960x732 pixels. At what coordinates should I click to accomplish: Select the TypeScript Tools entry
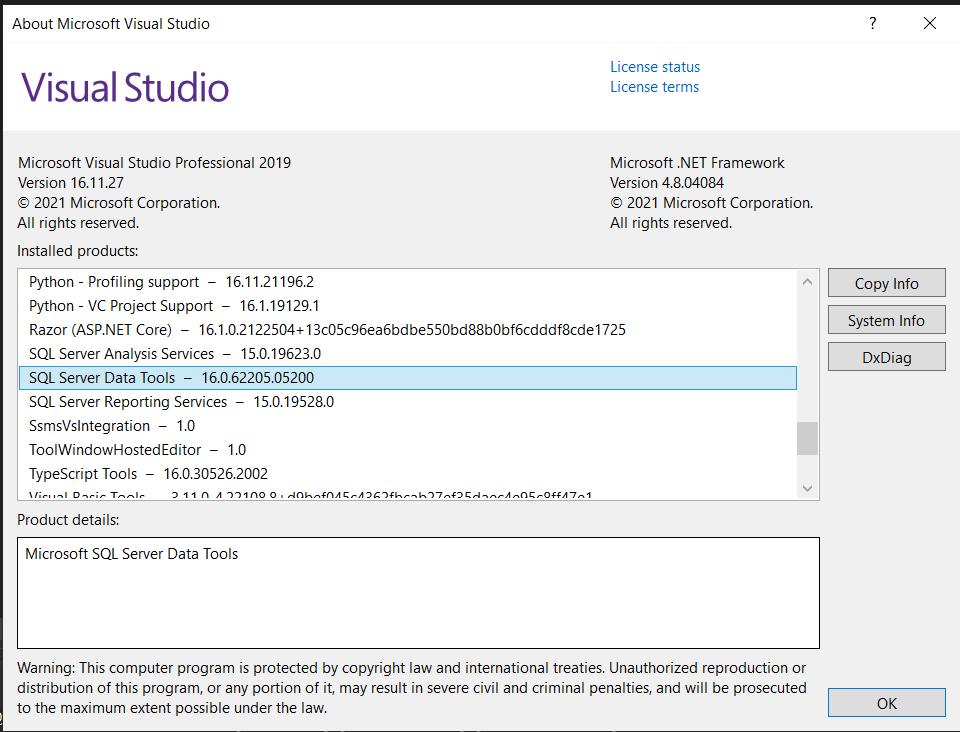[x=408, y=474]
